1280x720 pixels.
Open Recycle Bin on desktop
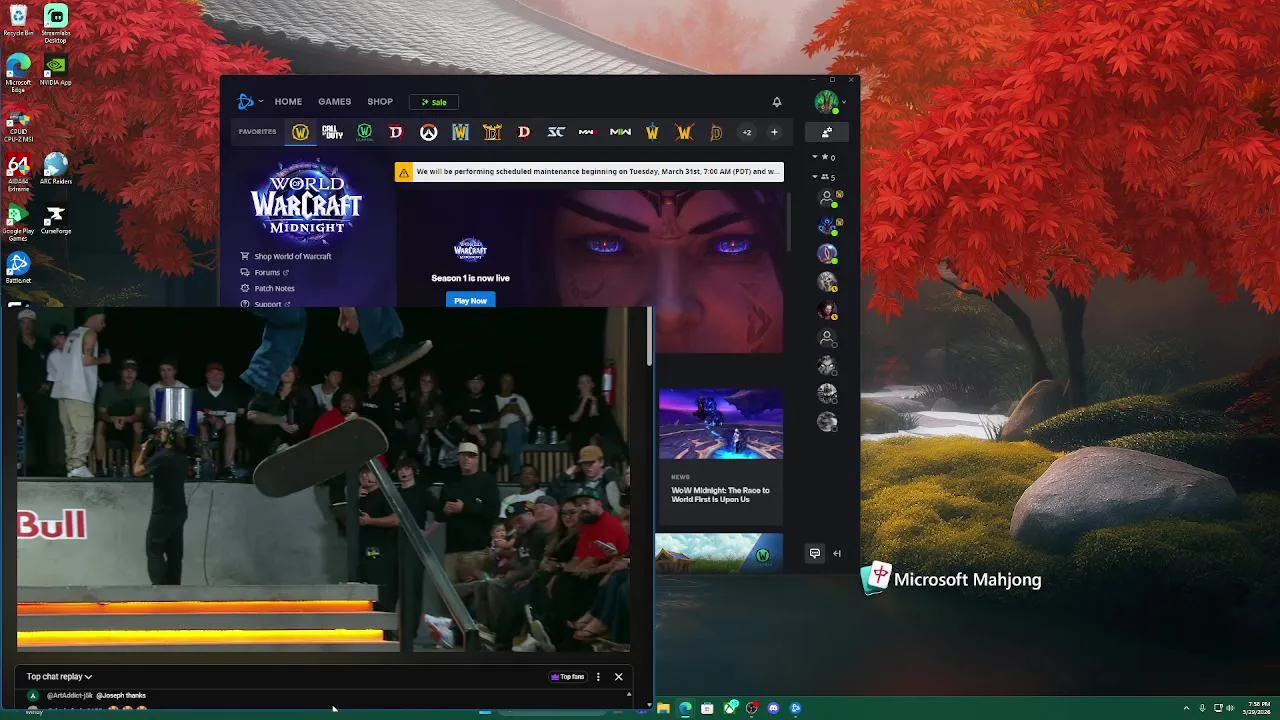pos(18,20)
